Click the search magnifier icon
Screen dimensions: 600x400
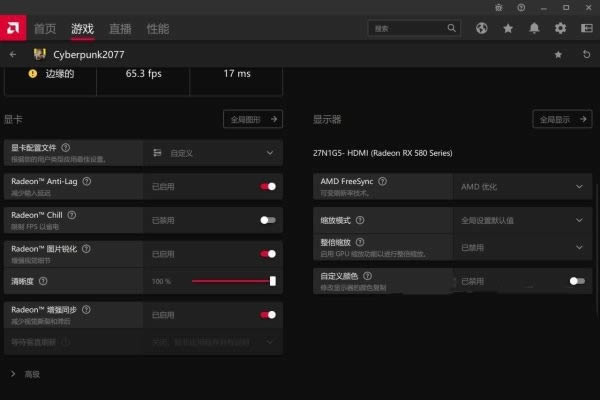click(x=452, y=28)
